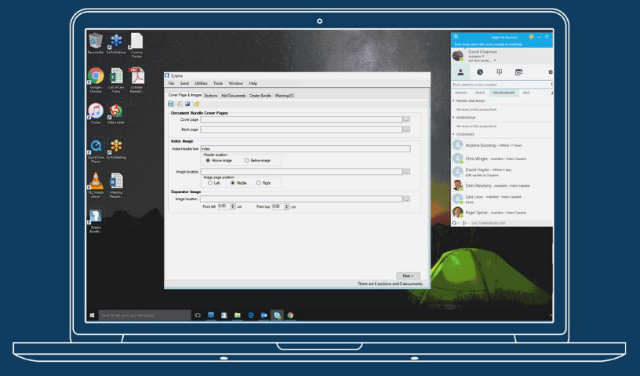Click the Next button
The width and height of the screenshot is (640, 376).
tap(408, 276)
